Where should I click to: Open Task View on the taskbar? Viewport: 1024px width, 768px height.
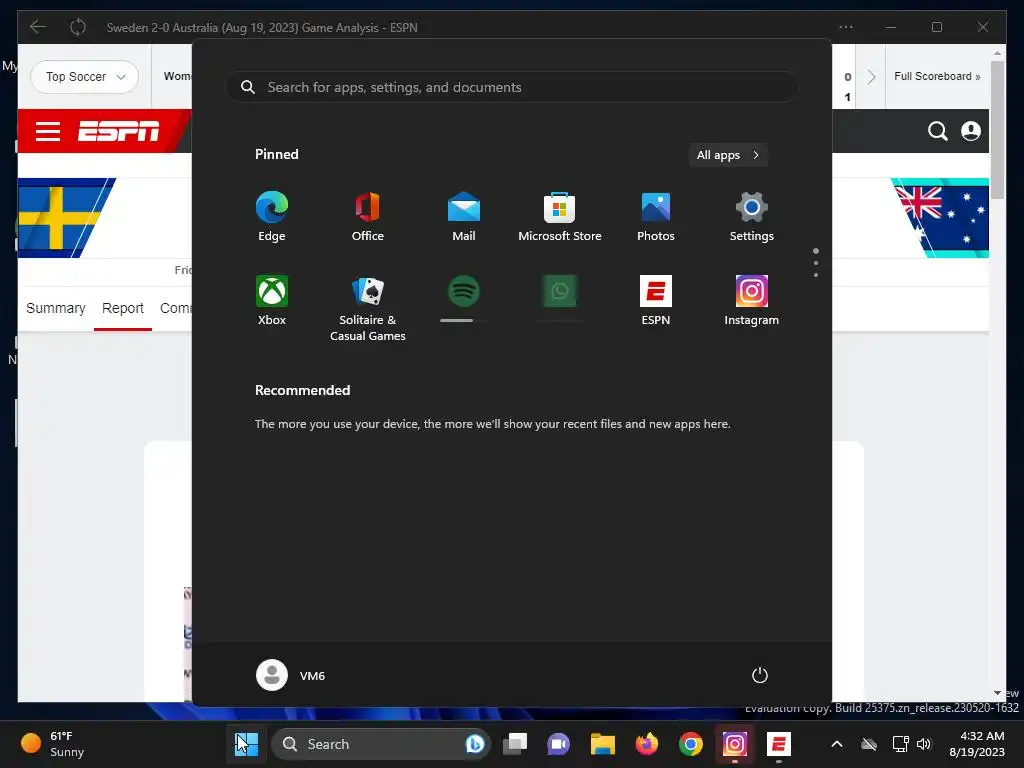[515, 744]
